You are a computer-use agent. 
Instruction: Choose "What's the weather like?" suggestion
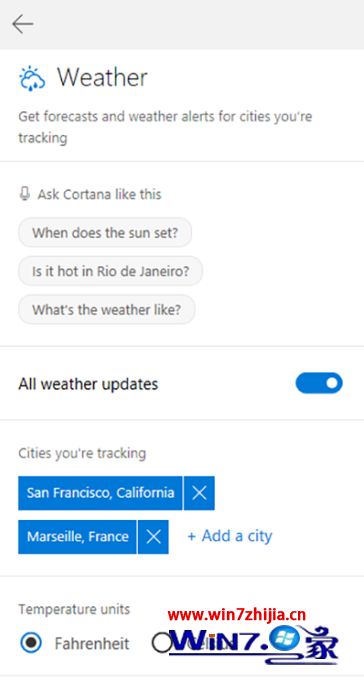point(106,310)
